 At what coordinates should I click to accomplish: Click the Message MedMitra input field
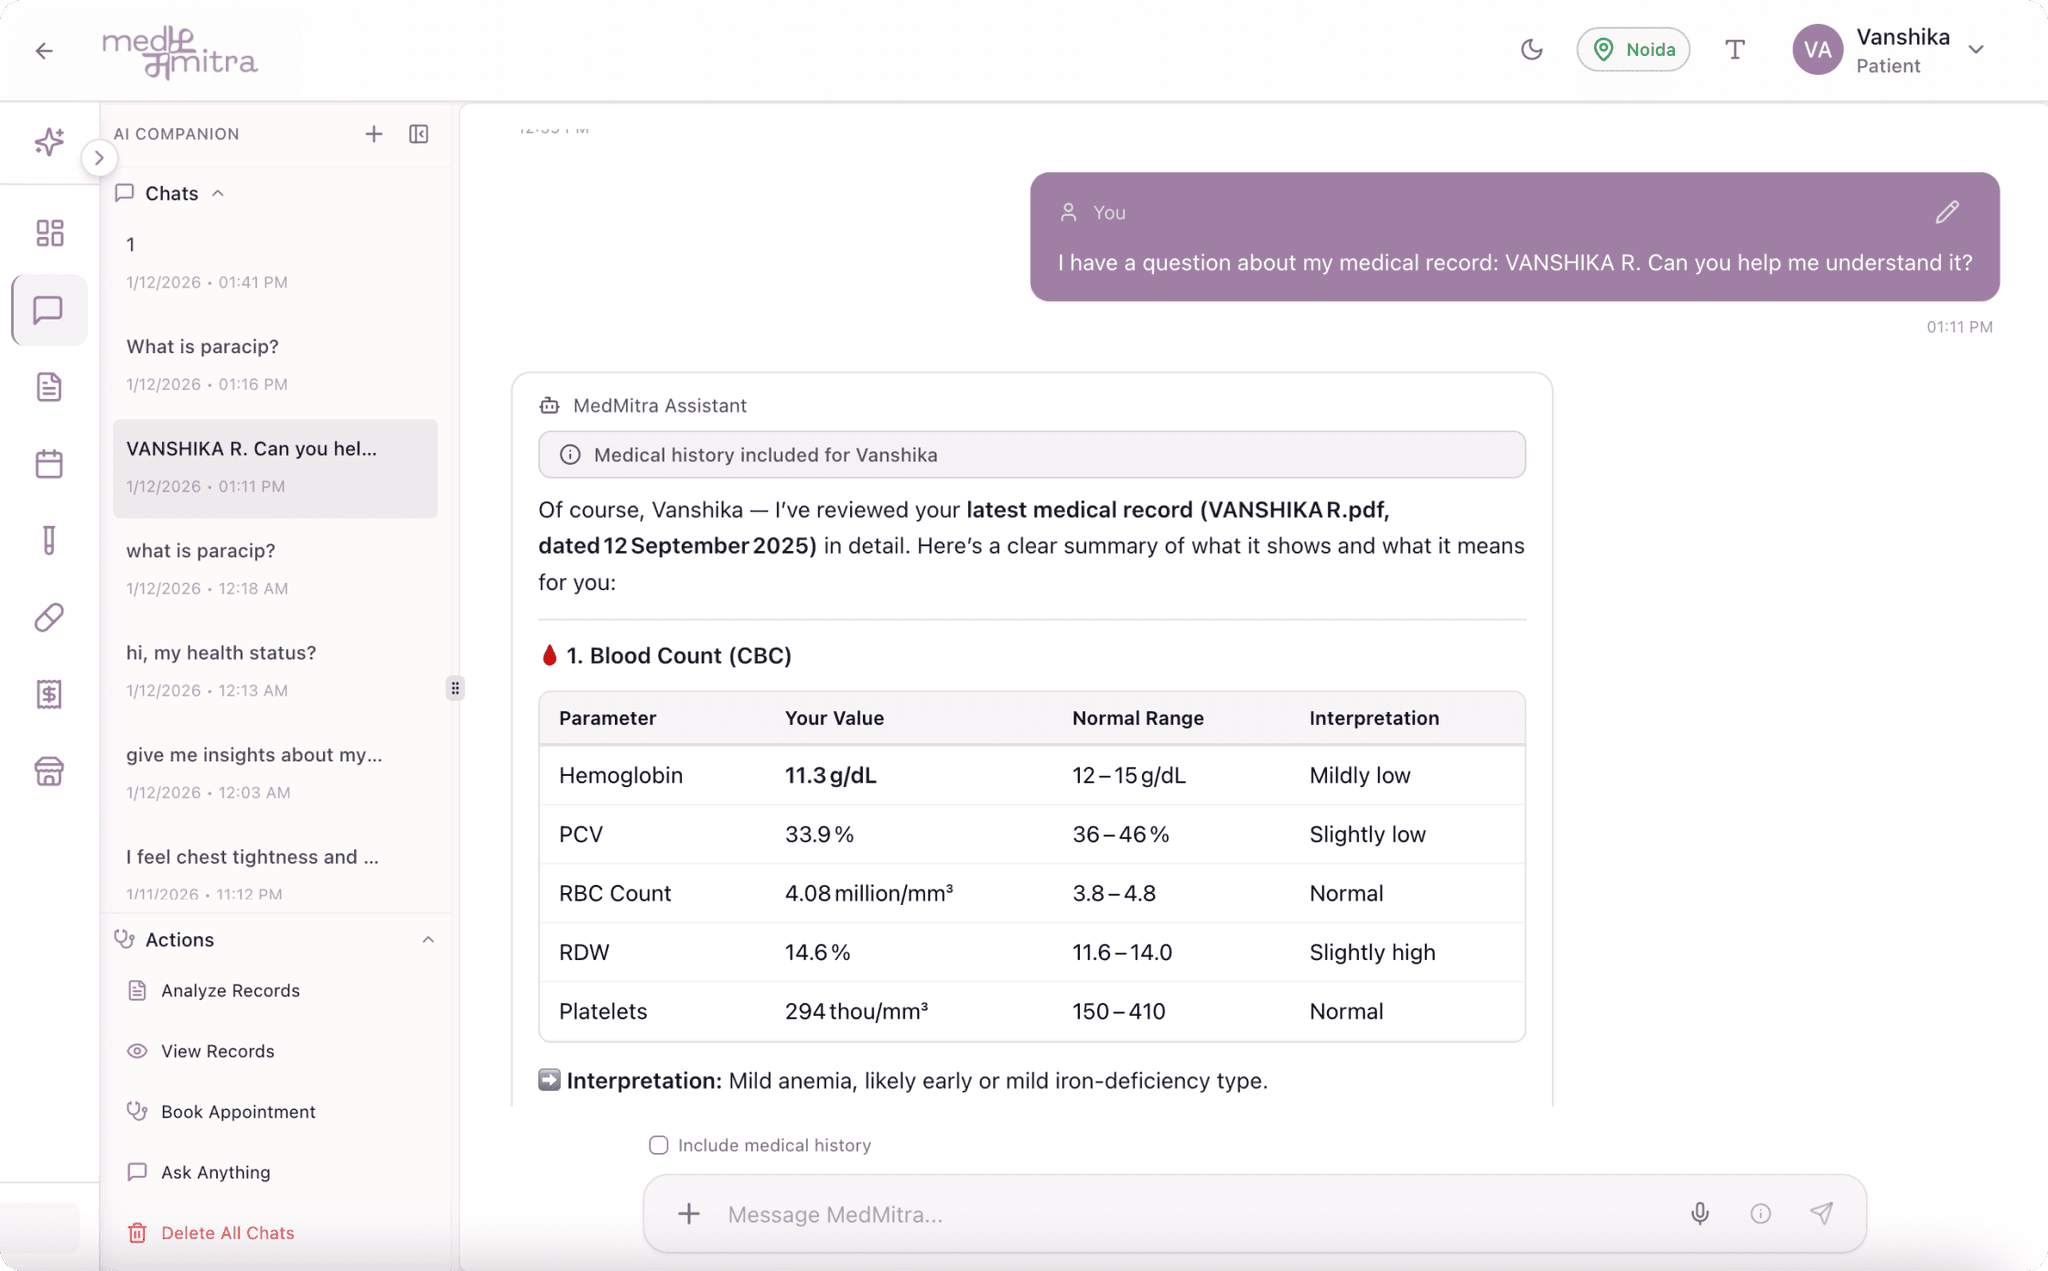click(1190, 1214)
